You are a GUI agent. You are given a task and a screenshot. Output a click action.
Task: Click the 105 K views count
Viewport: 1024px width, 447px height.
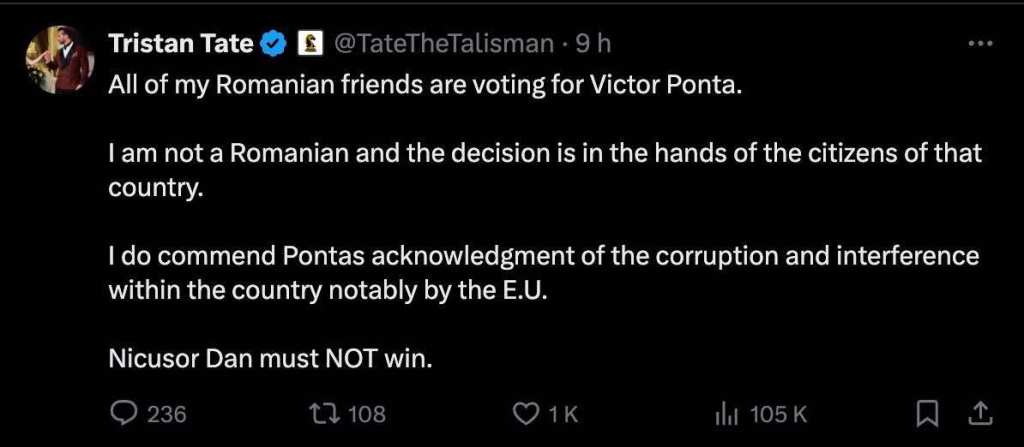click(x=778, y=413)
